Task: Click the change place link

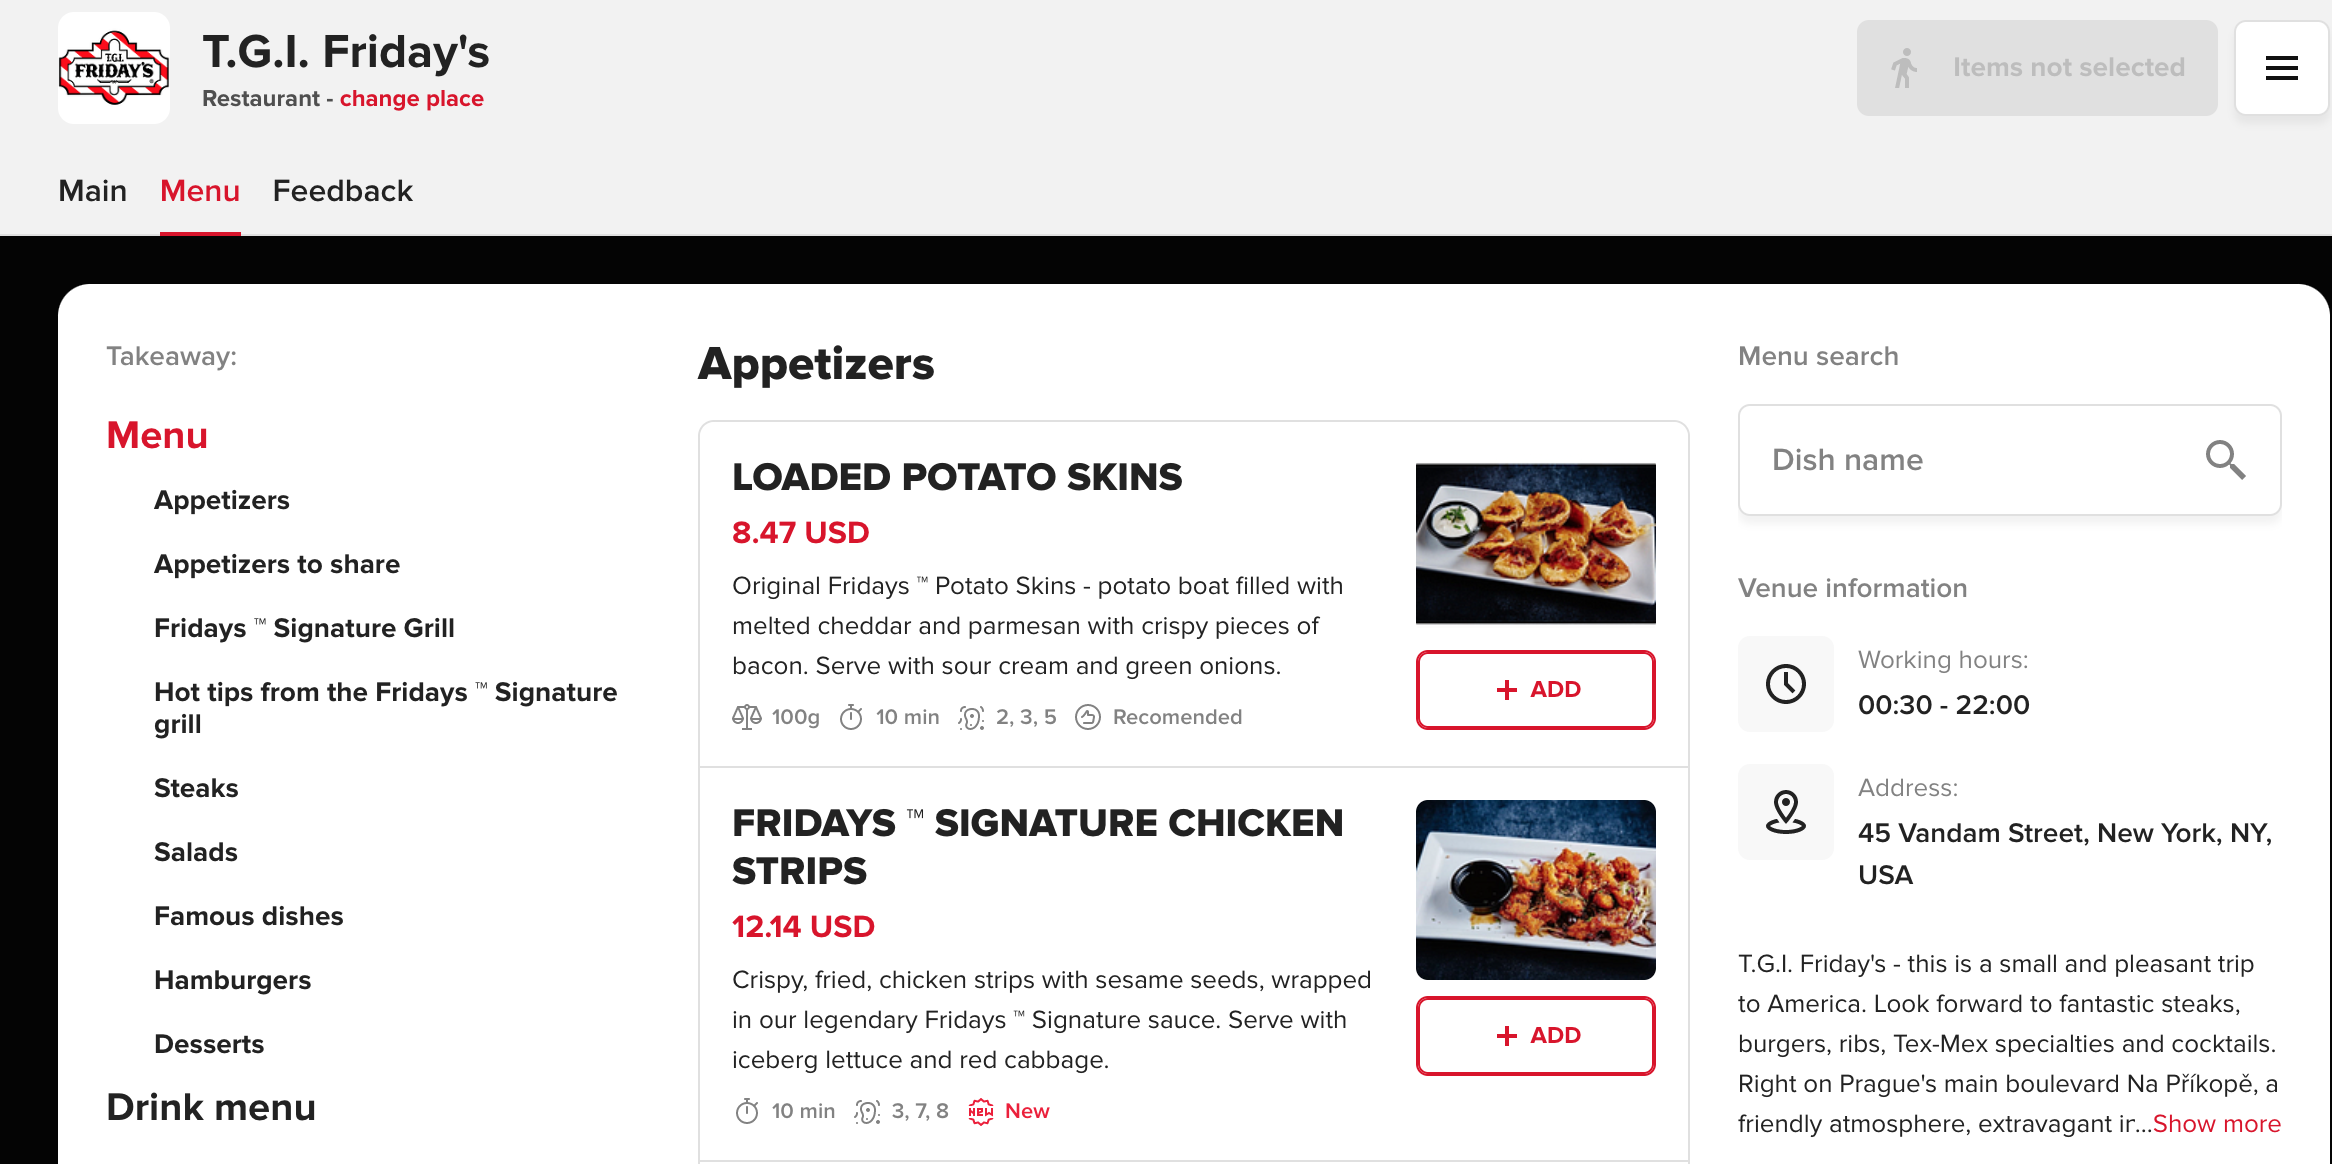Action: (x=411, y=99)
